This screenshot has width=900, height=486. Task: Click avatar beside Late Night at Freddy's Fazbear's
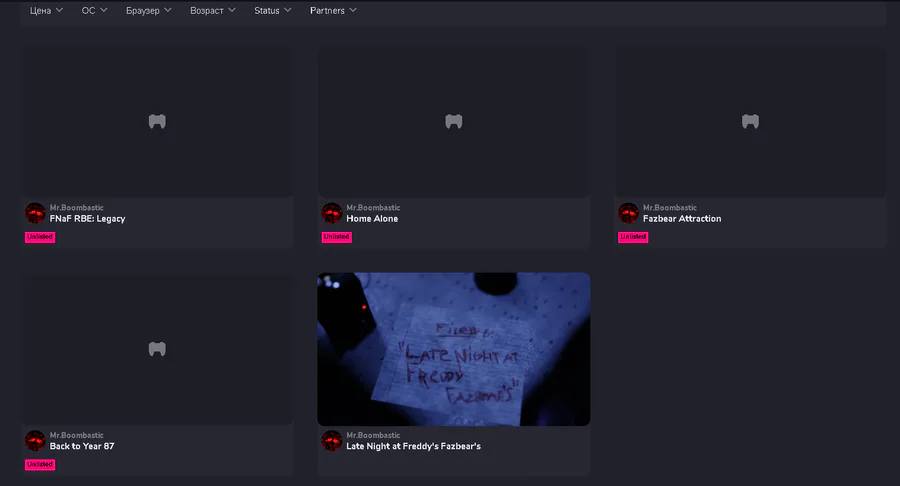(332, 441)
